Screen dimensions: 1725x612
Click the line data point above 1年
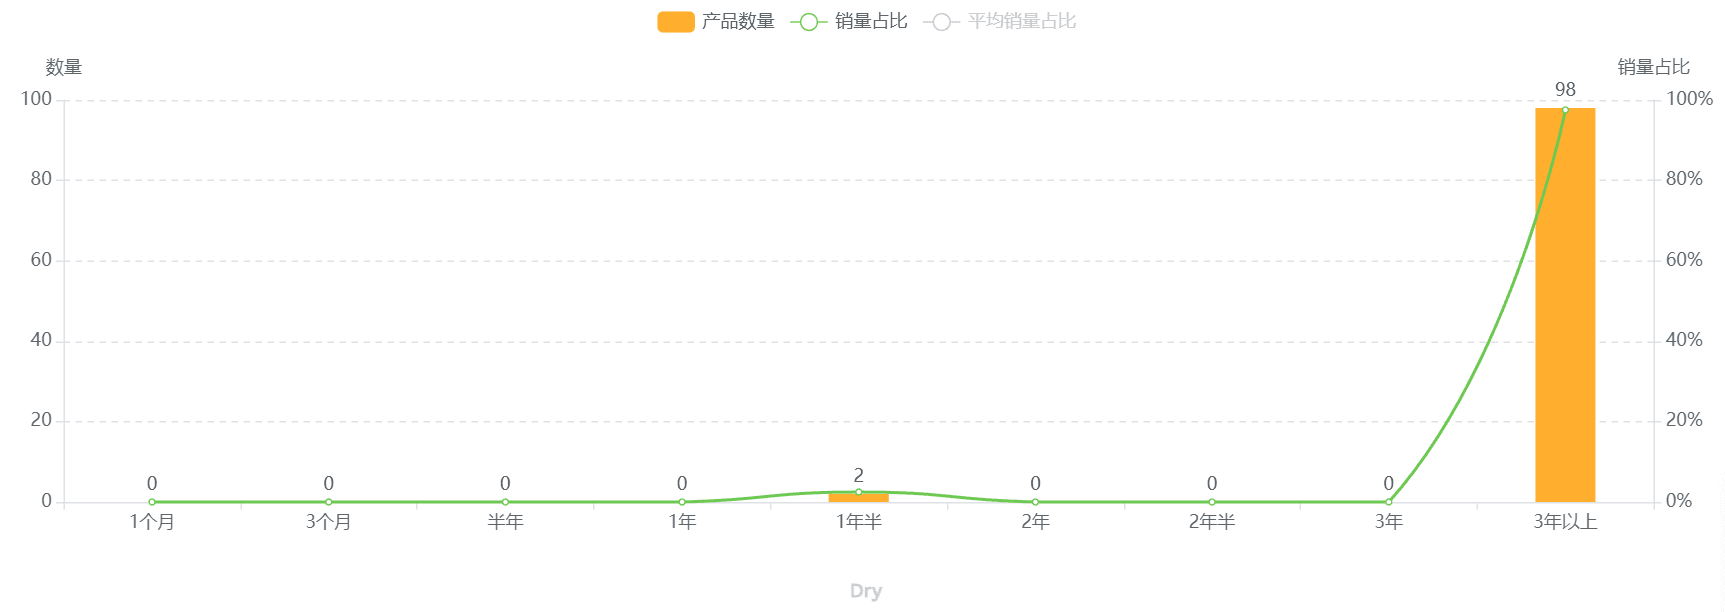682,502
